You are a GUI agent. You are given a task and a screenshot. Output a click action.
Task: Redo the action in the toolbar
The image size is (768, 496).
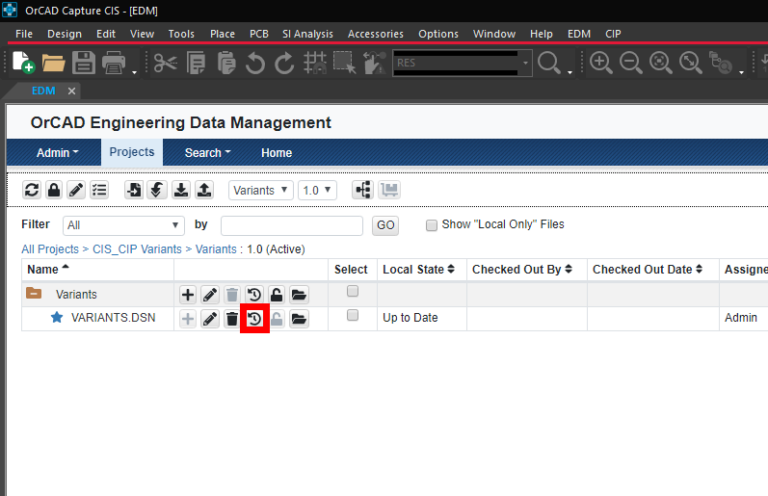click(285, 63)
